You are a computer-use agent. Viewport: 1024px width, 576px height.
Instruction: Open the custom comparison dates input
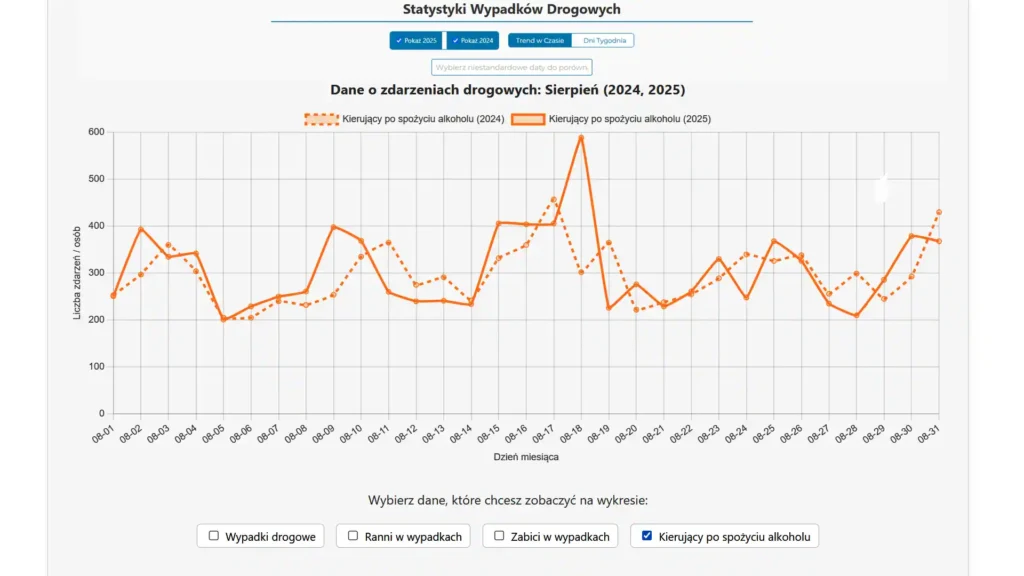pyautogui.click(x=511, y=67)
